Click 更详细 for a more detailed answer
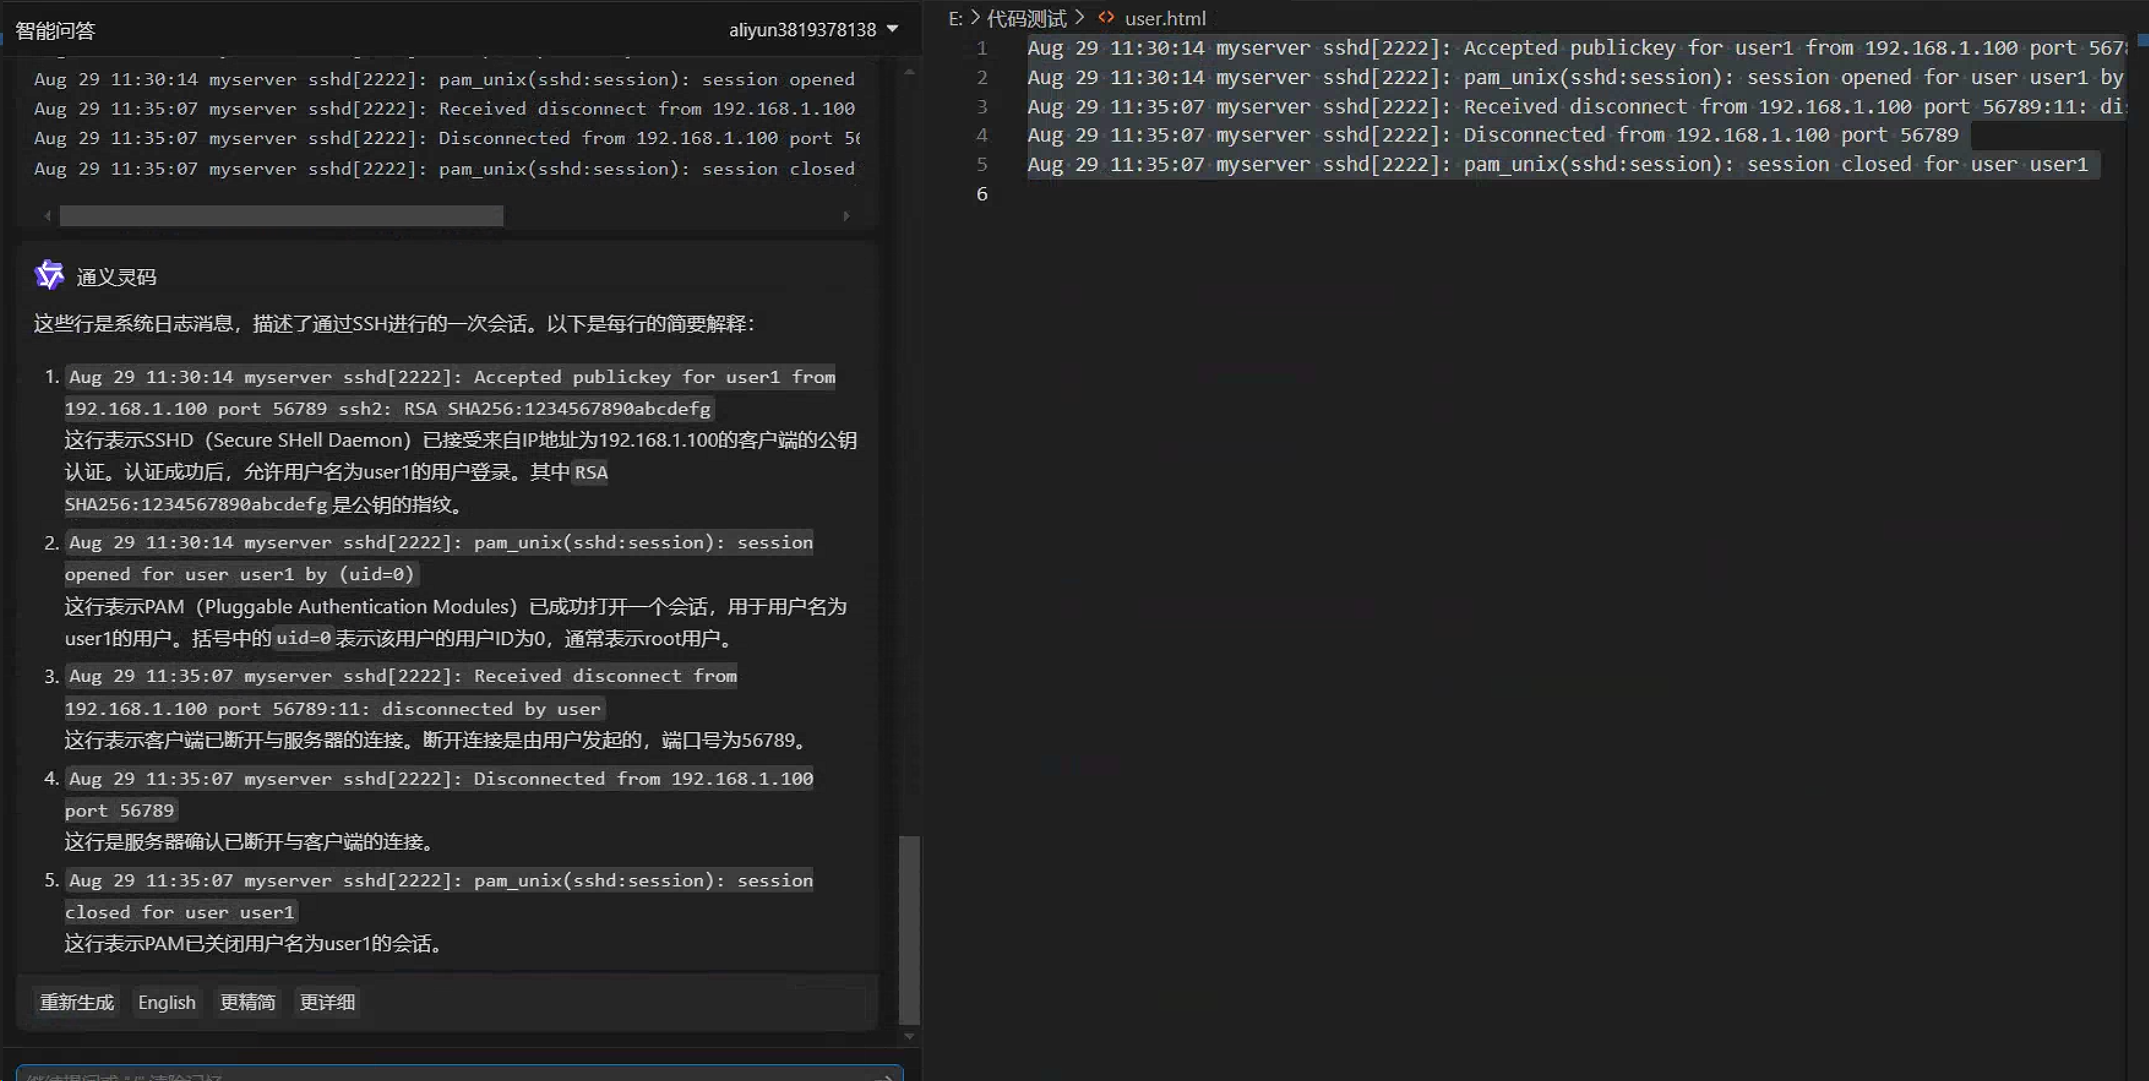This screenshot has height=1081, width=2149. pyautogui.click(x=327, y=1002)
